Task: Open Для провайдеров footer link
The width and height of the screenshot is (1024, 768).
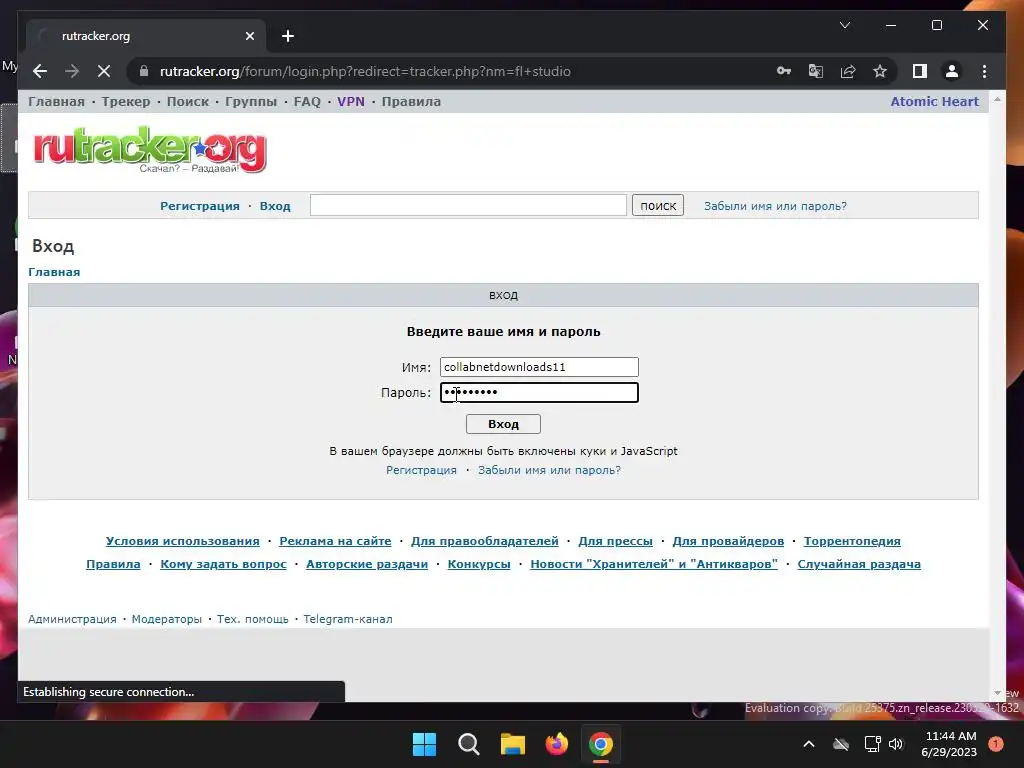Action: tap(728, 541)
